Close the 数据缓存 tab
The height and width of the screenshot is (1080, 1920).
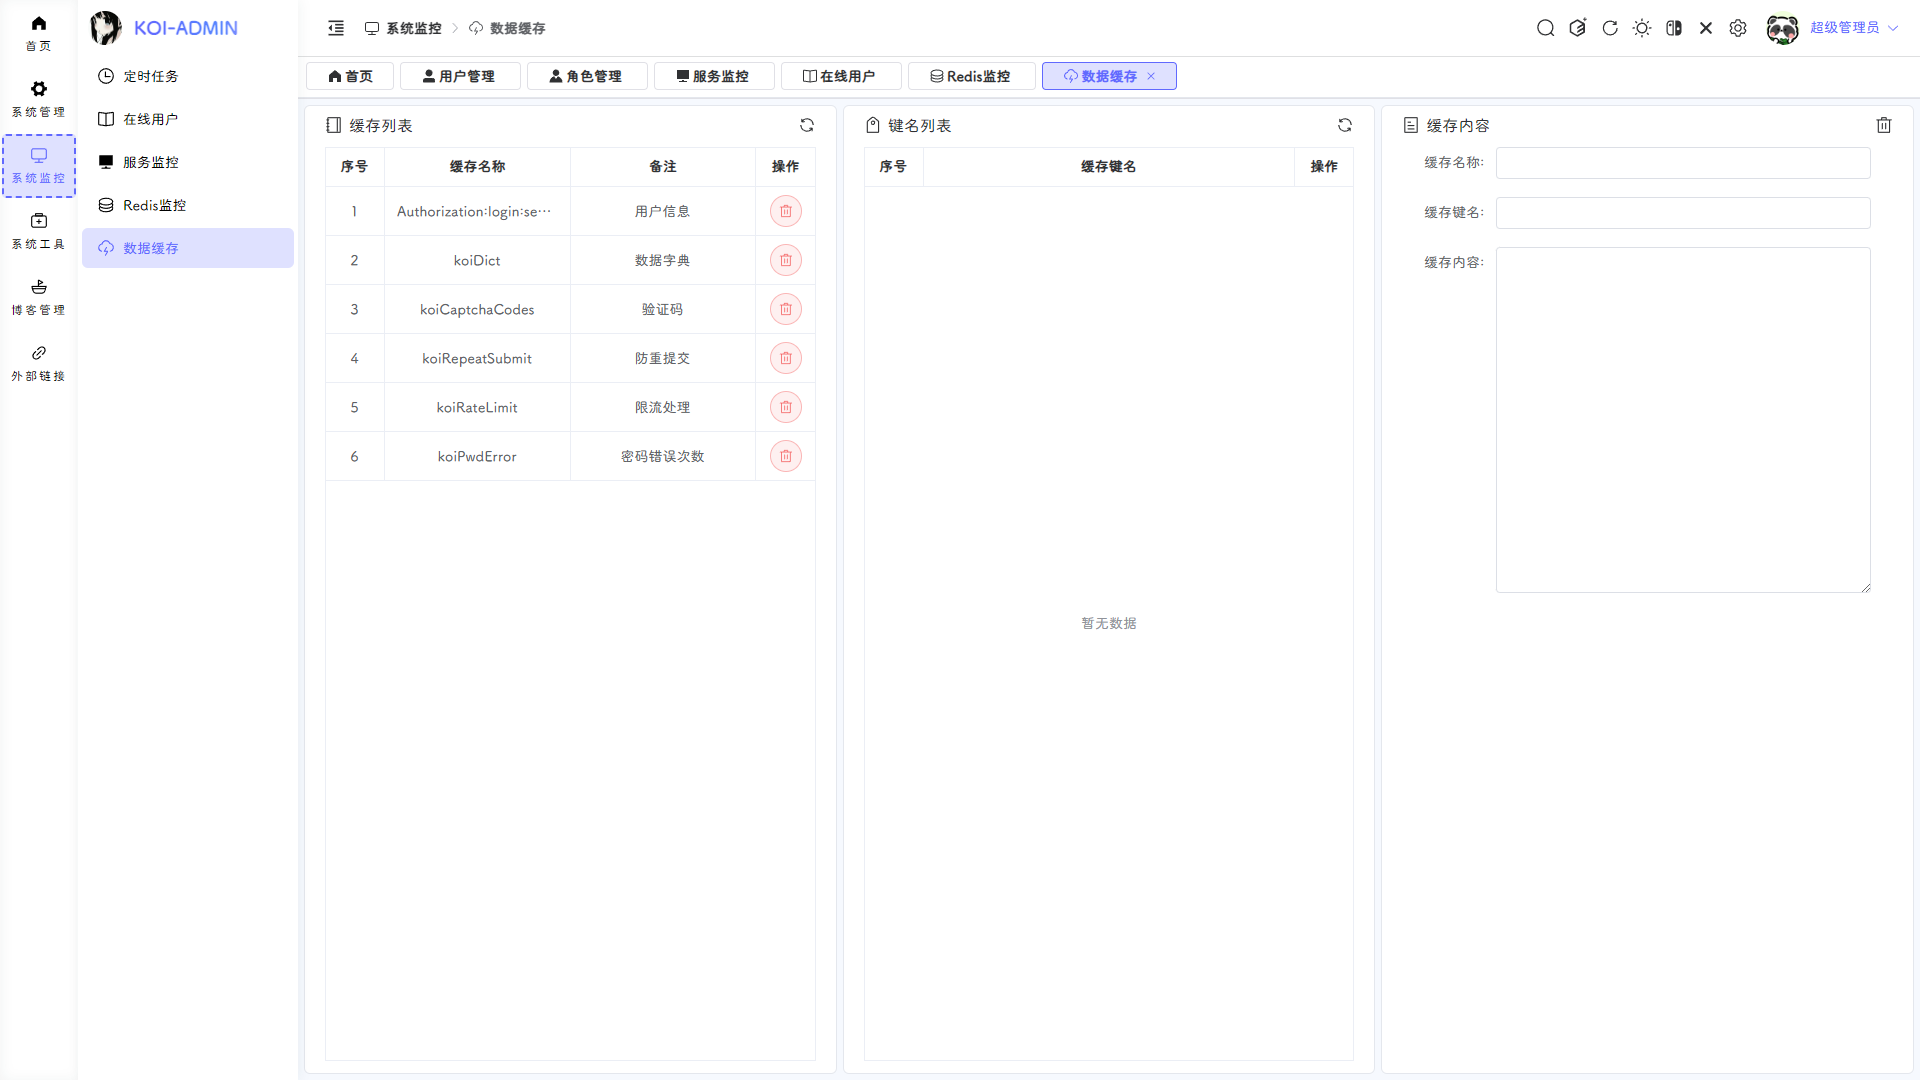(1151, 76)
